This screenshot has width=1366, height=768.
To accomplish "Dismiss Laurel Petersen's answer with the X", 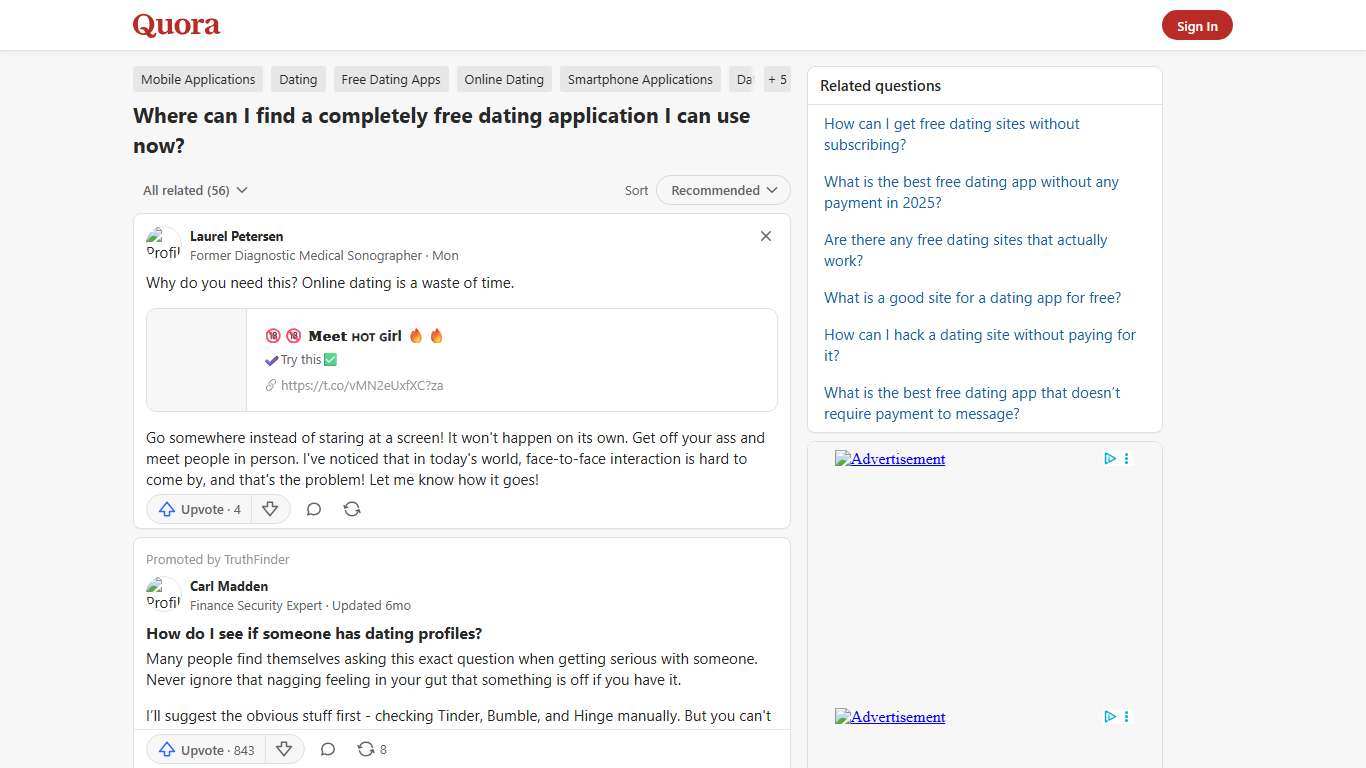I will [765, 236].
